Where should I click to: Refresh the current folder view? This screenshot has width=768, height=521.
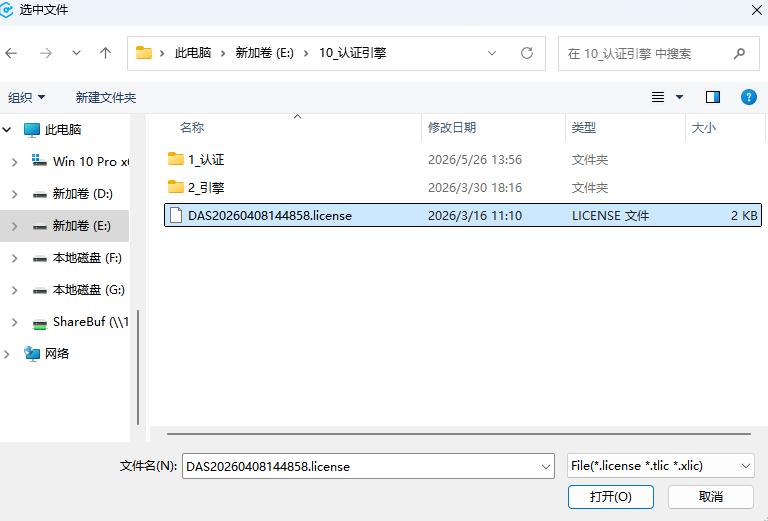tap(527, 53)
